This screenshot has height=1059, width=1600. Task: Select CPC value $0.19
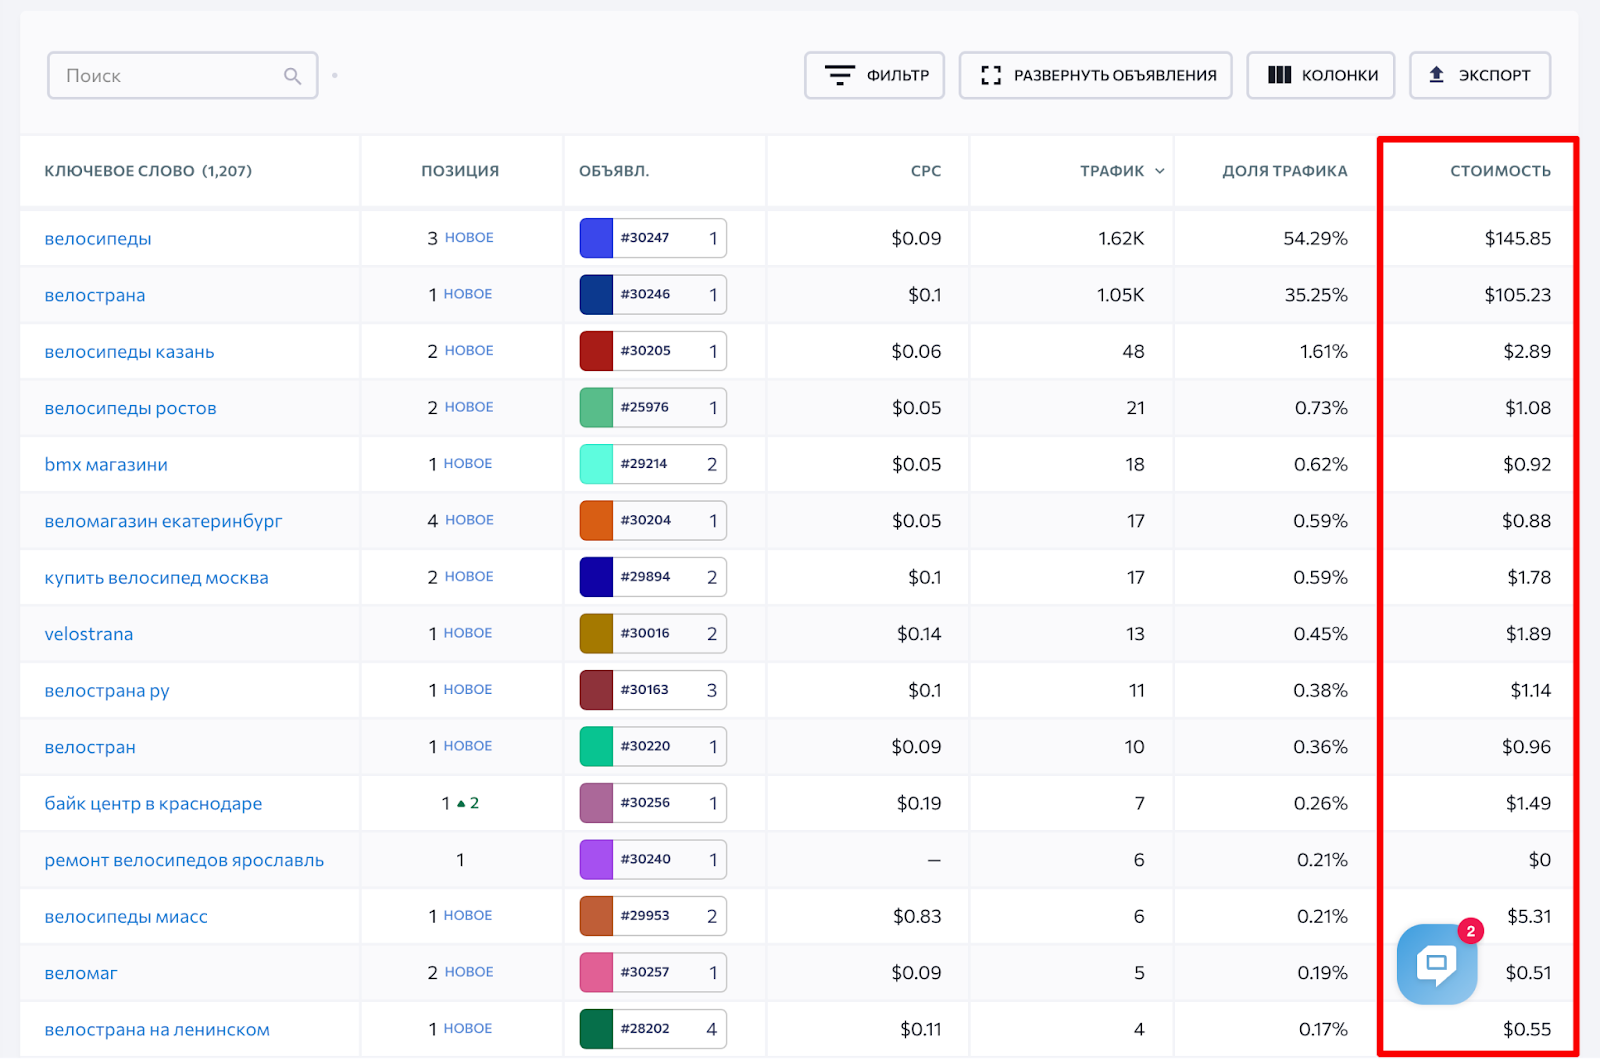tap(919, 804)
